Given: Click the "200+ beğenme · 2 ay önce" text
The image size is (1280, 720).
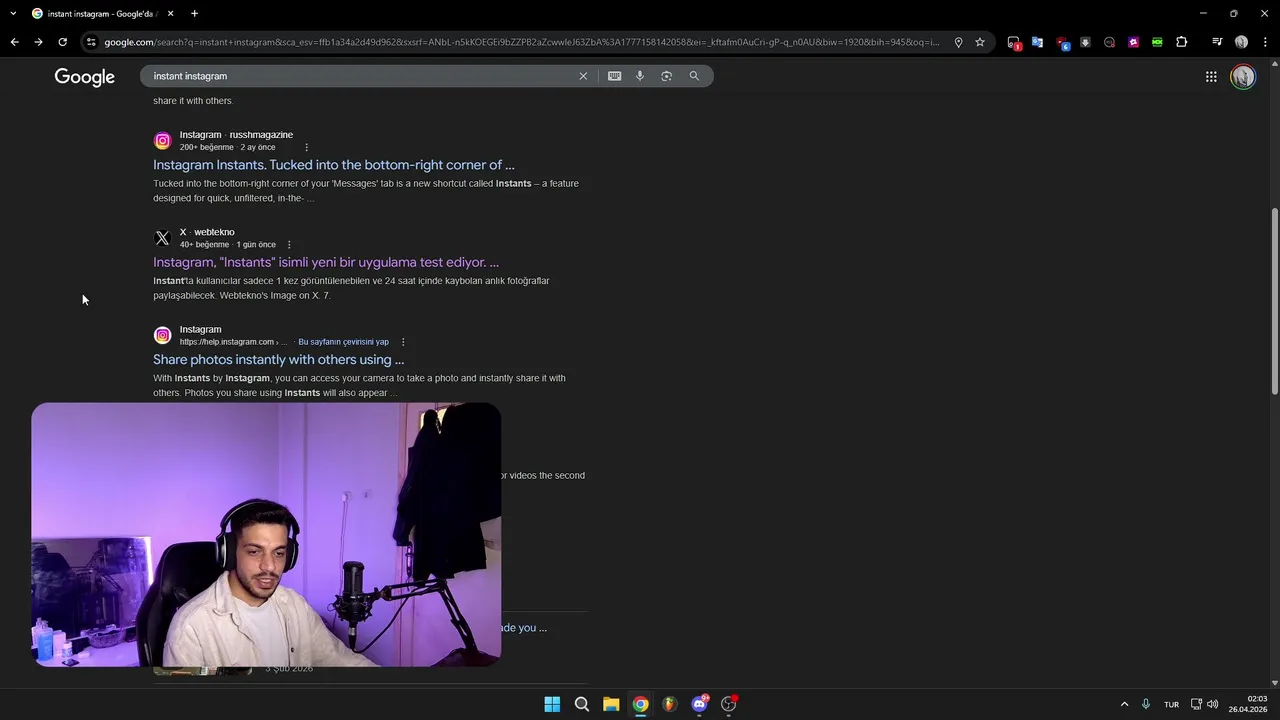Looking at the screenshot, I should (227, 147).
